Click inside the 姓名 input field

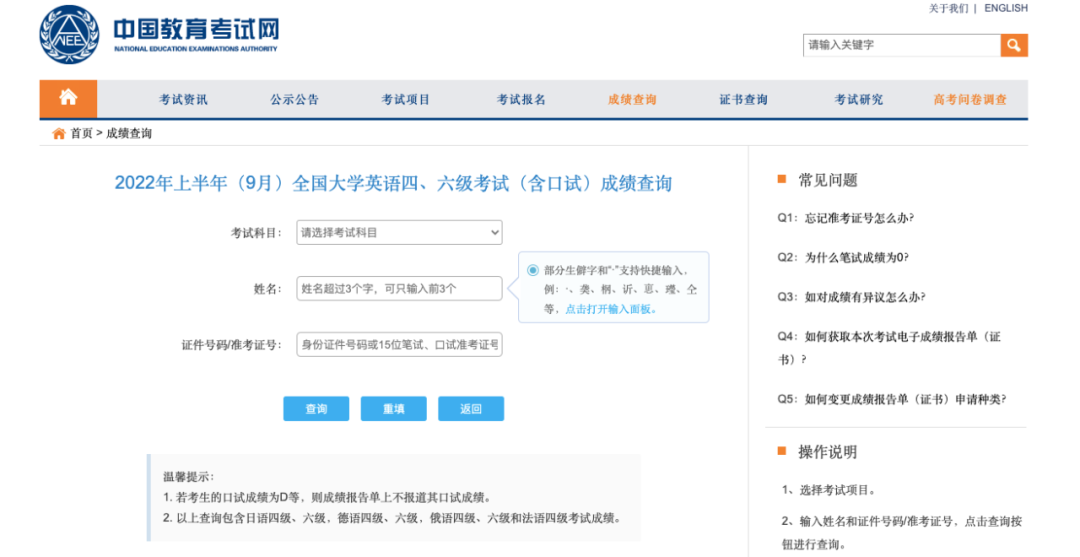[399, 289]
